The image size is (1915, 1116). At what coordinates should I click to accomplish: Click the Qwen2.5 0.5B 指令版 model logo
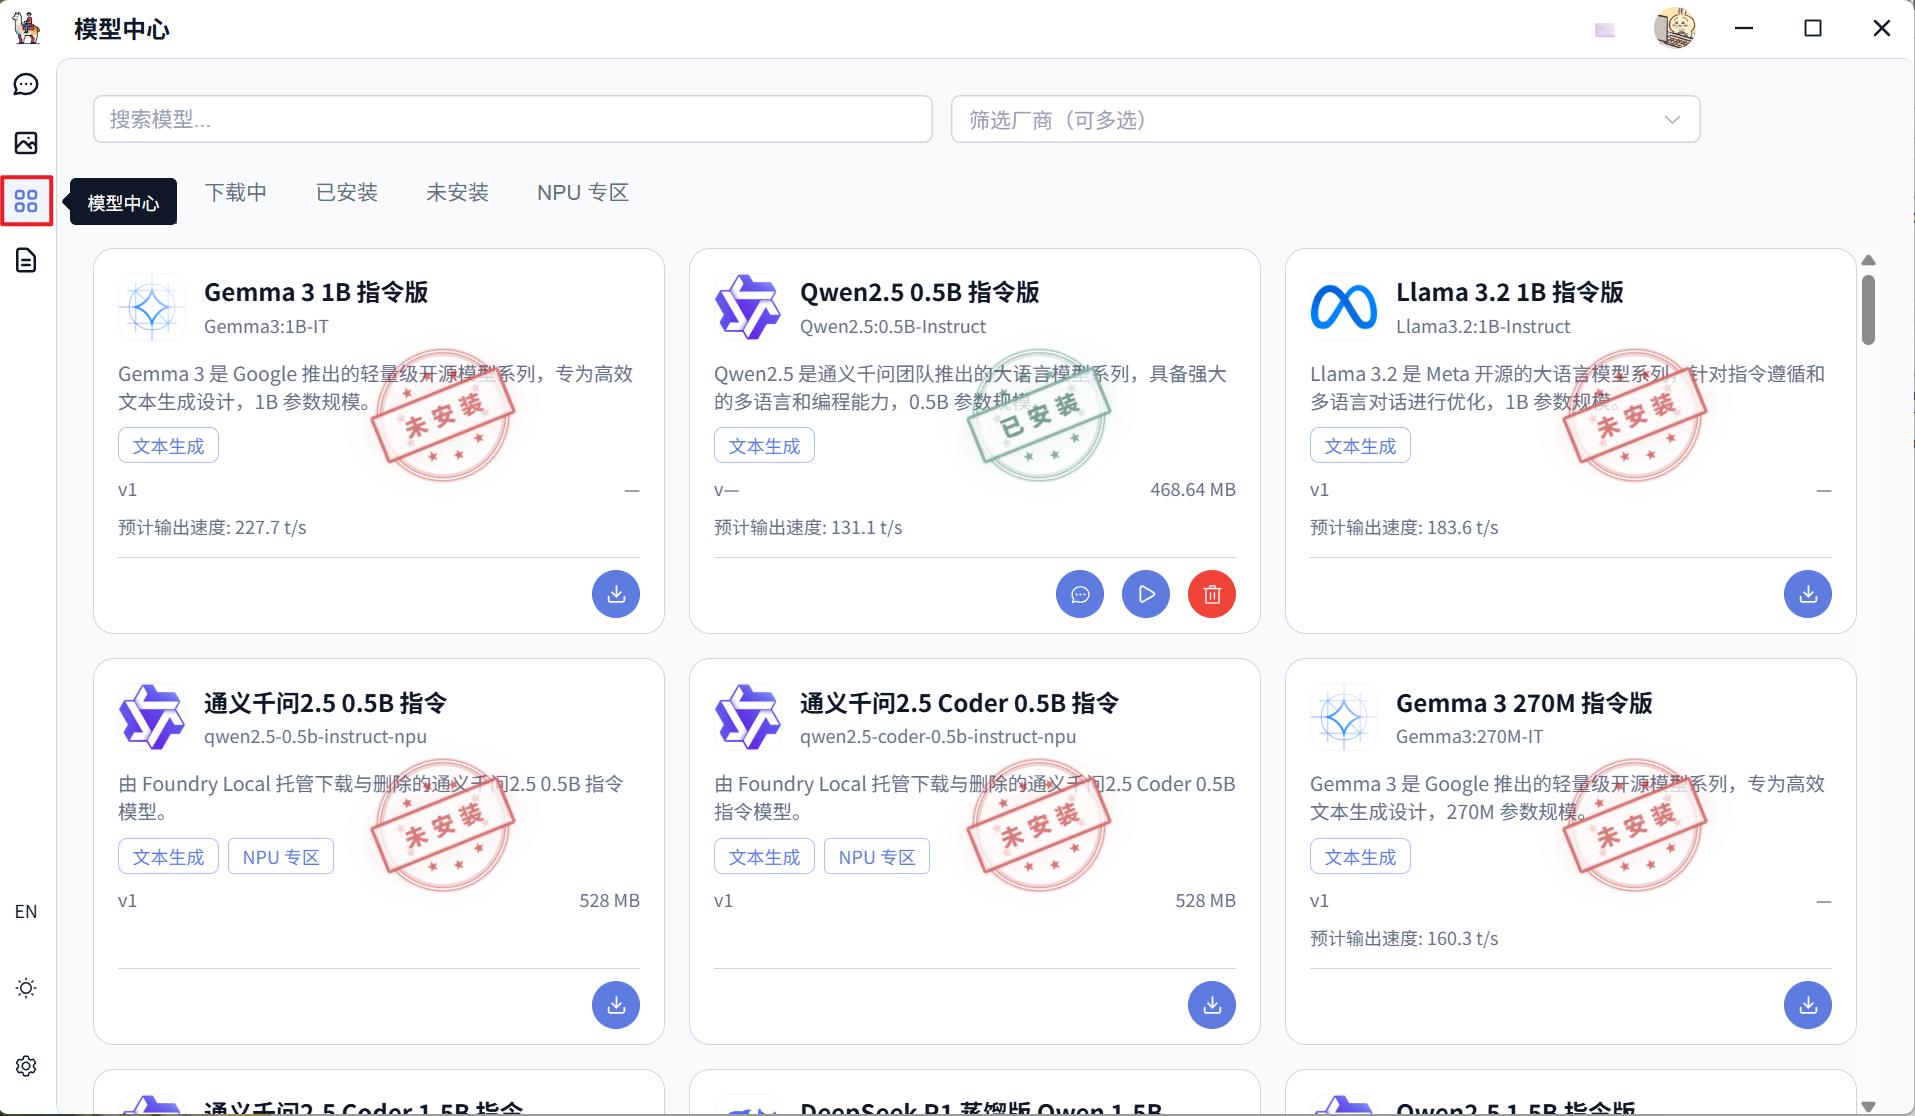pos(748,307)
